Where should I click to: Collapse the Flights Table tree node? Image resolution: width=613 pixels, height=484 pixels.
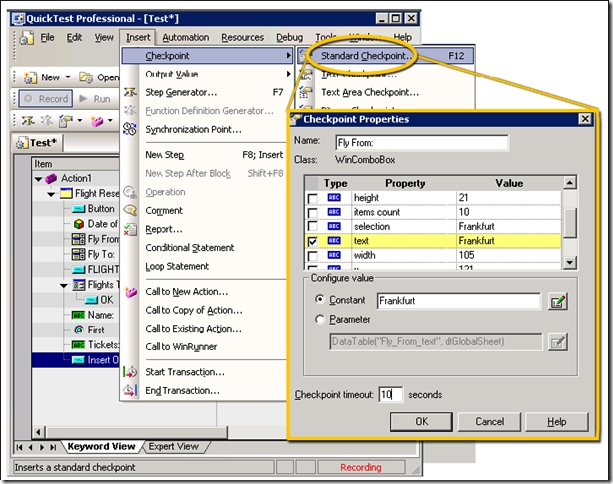pos(64,286)
